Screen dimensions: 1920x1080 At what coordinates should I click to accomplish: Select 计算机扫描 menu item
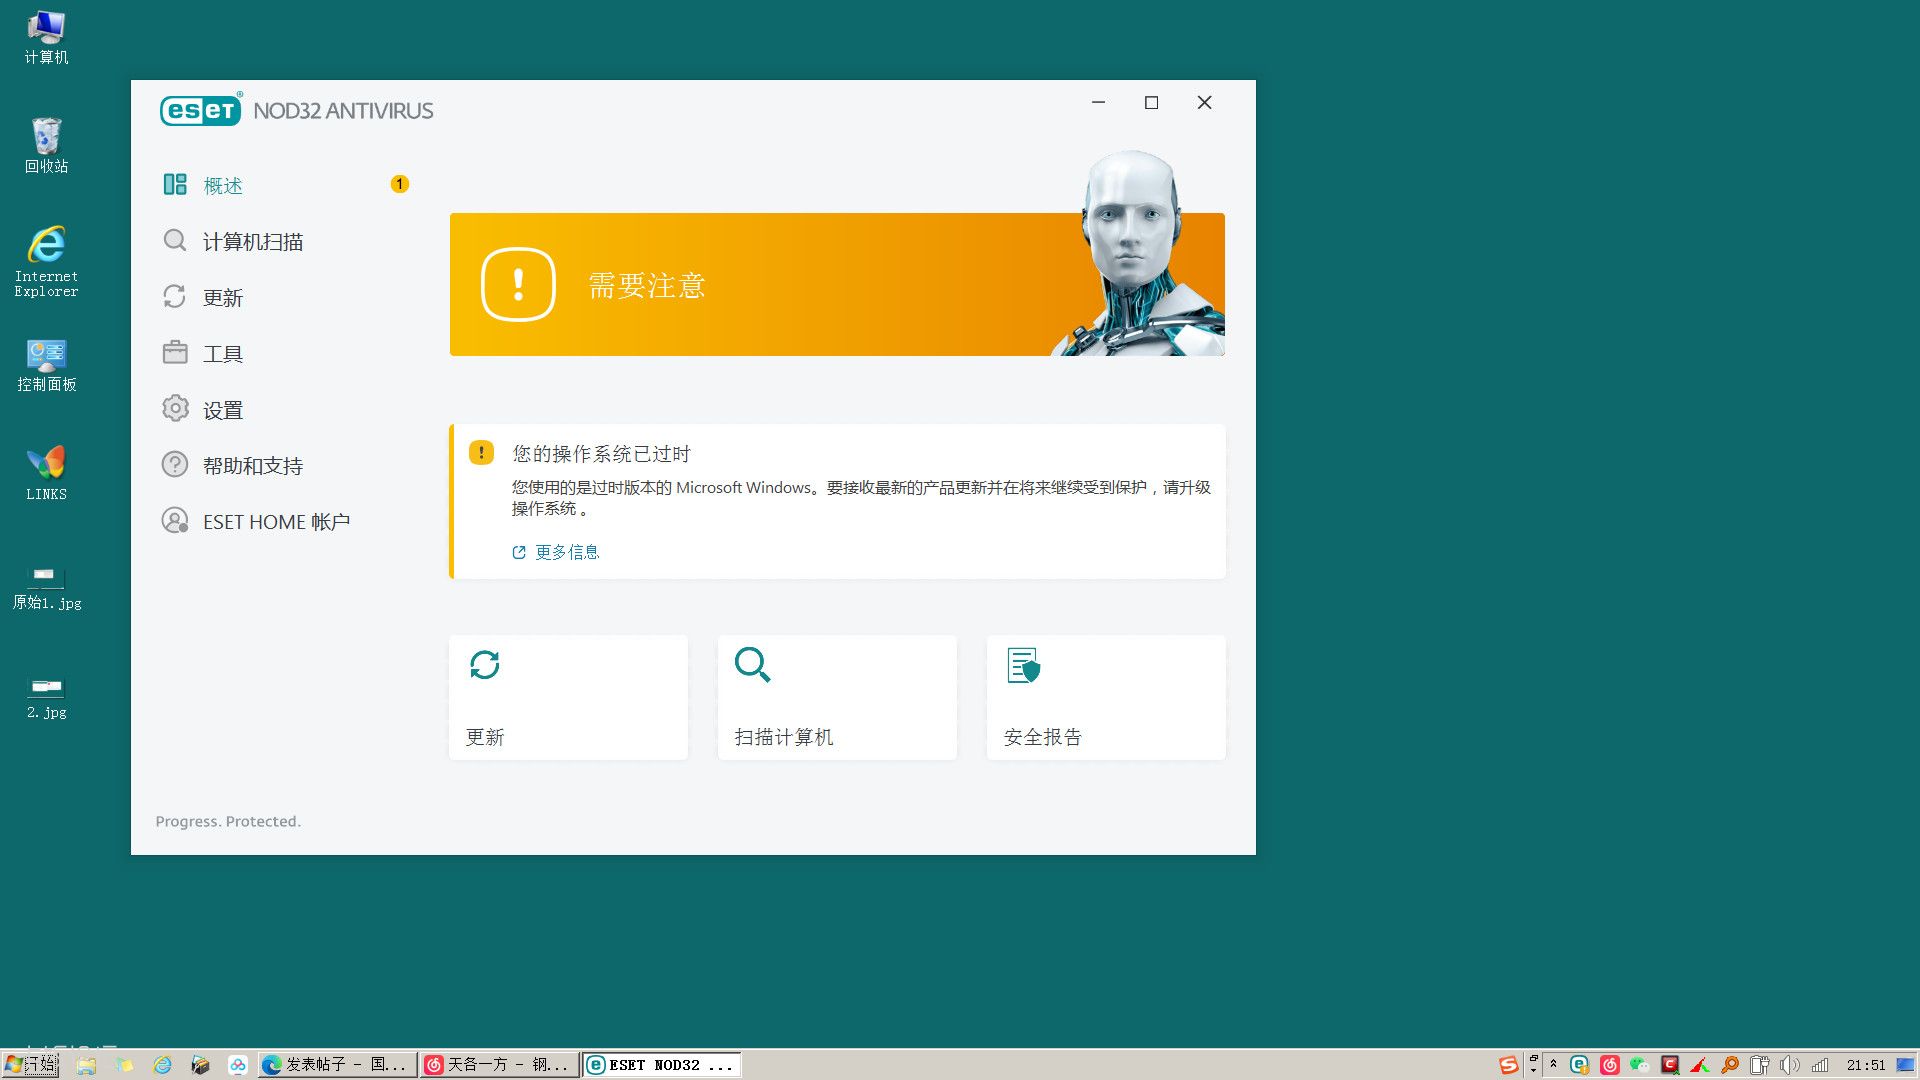(x=253, y=242)
